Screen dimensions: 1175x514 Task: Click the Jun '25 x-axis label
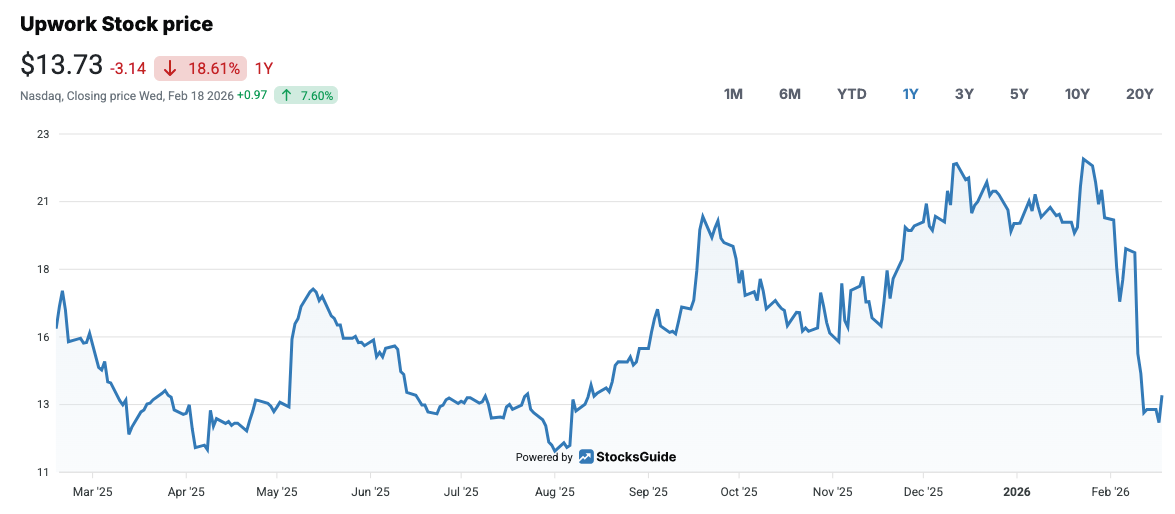point(370,492)
